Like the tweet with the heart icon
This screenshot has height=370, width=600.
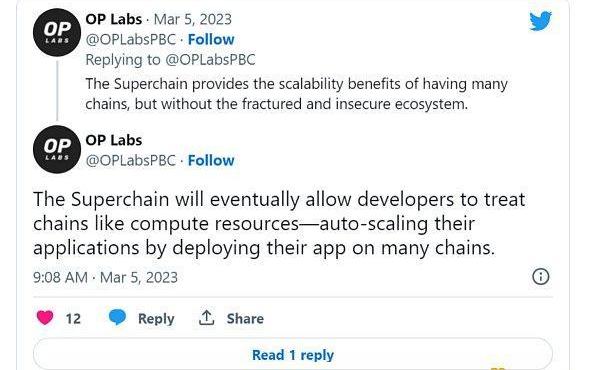45,318
